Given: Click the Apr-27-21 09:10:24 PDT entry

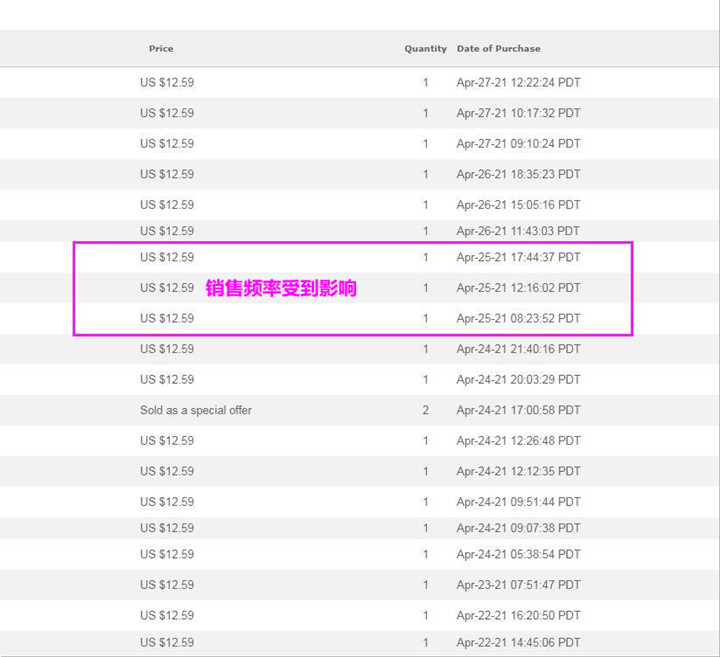Looking at the screenshot, I should (x=518, y=144).
